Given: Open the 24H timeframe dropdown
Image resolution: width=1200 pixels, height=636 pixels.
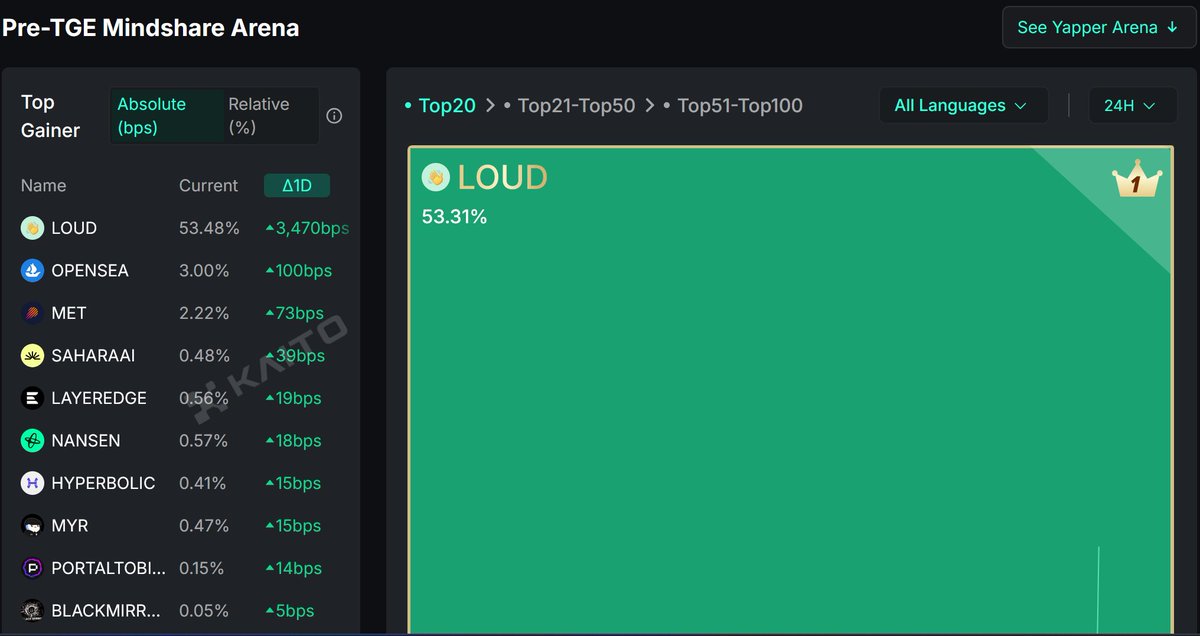Looking at the screenshot, I should [1131, 105].
